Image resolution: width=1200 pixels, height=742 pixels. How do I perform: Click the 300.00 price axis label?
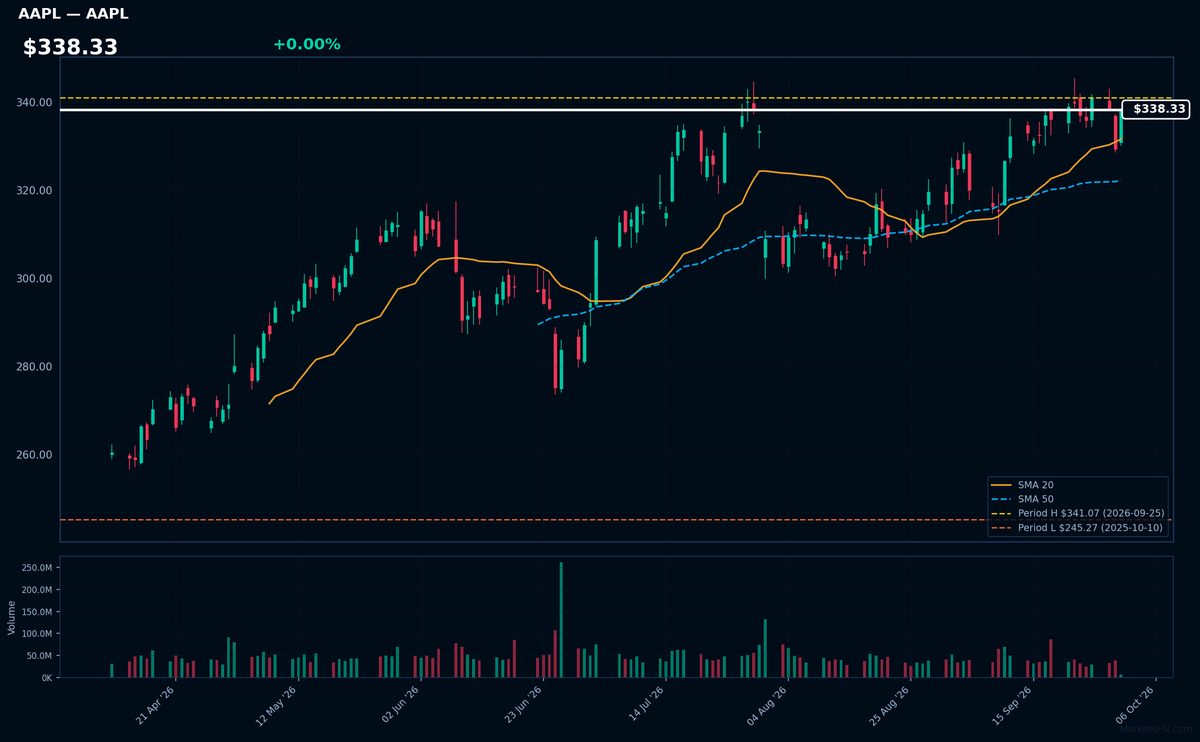tap(34, 278)
